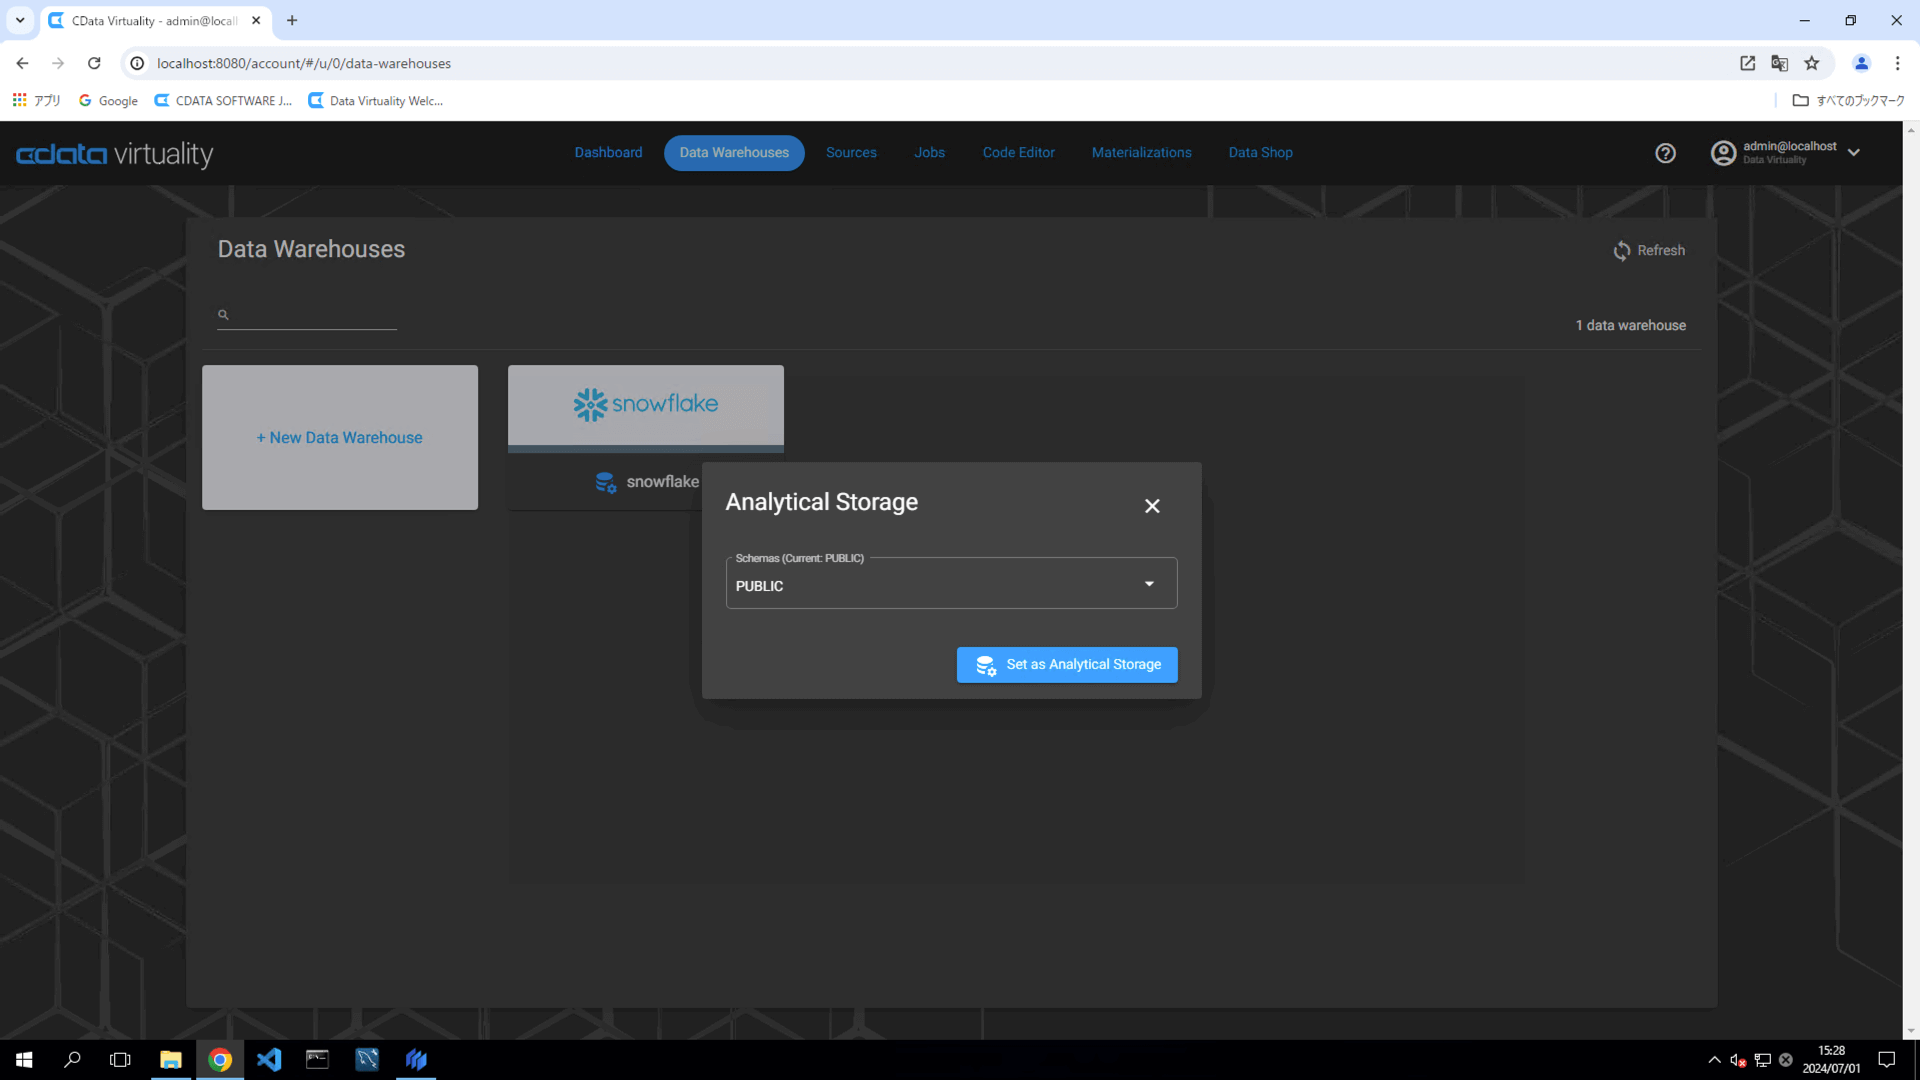
Task: Open the Materializations tab
Action: point(1141,153)
